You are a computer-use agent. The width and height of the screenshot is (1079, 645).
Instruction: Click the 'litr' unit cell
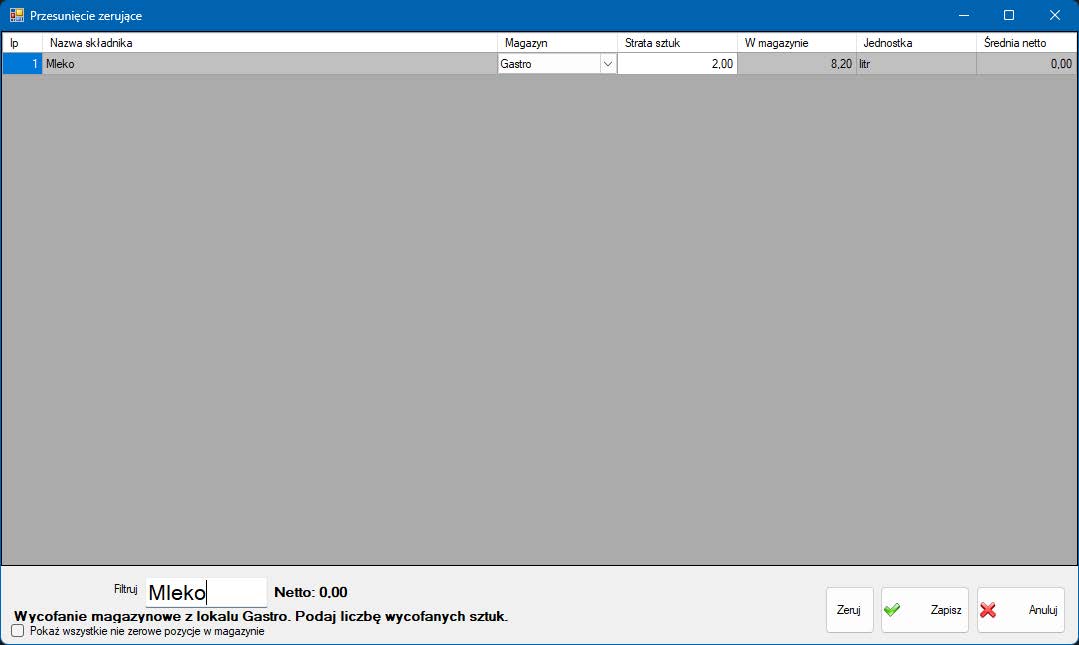point(916,64)
